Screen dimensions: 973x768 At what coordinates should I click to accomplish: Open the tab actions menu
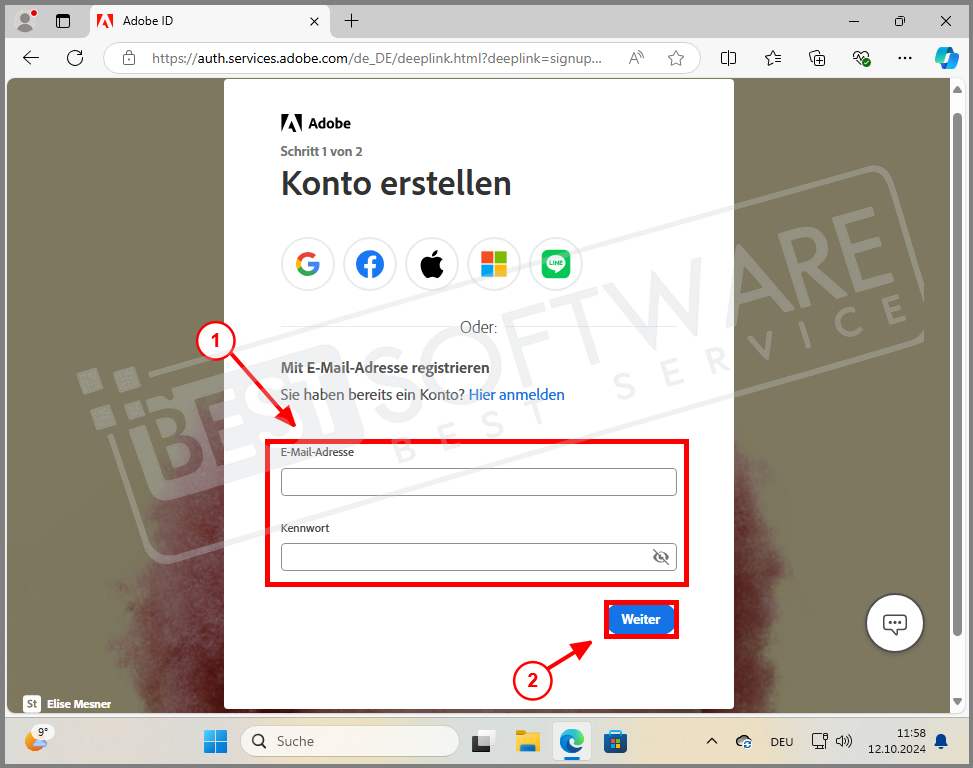click(x=63, y=21)
